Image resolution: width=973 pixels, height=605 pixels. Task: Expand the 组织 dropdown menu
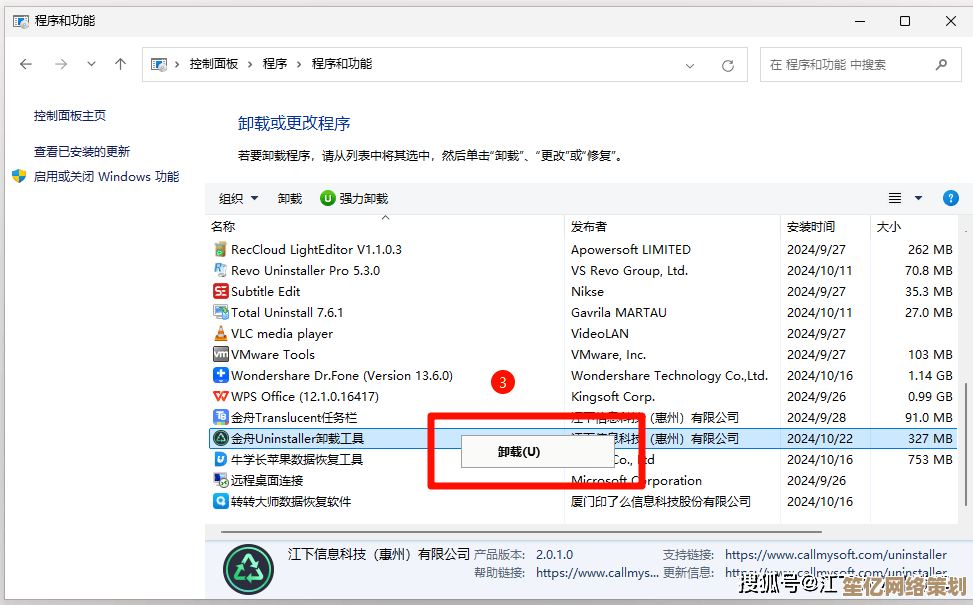click(x=239, y=199)
